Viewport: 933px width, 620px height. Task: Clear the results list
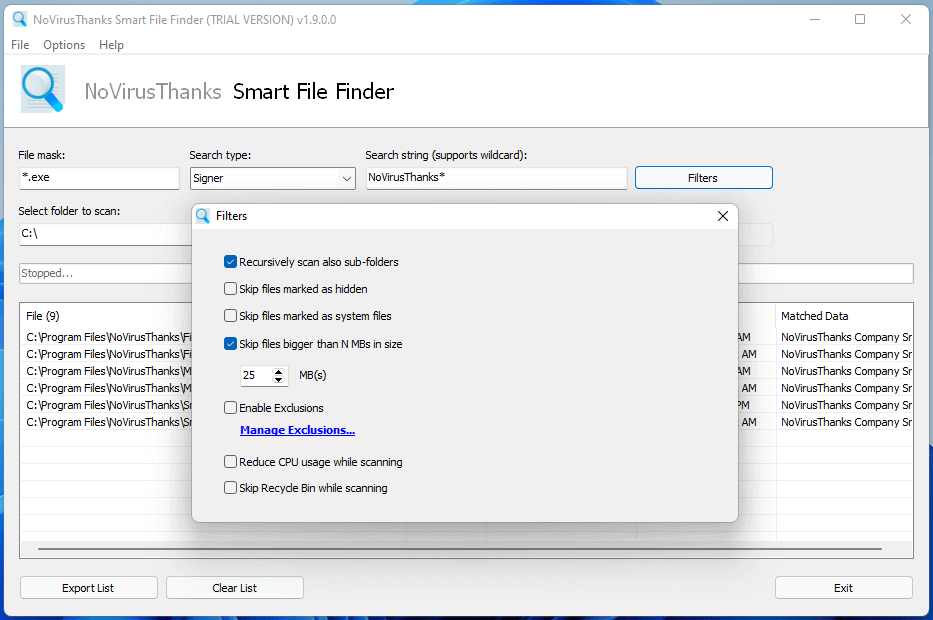tap(234, 587)
